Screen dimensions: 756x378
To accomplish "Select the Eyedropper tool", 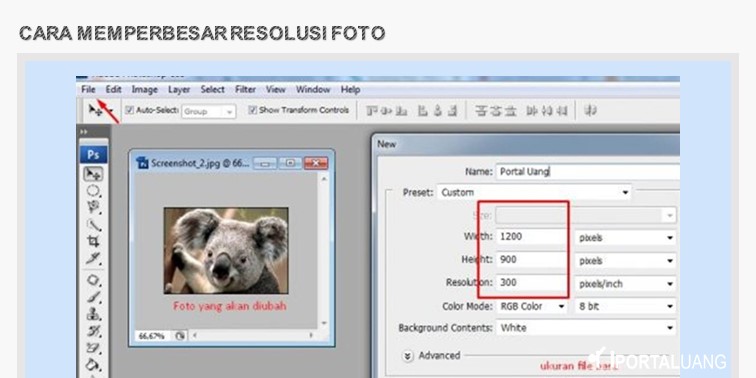I will [x=93, y=258].
